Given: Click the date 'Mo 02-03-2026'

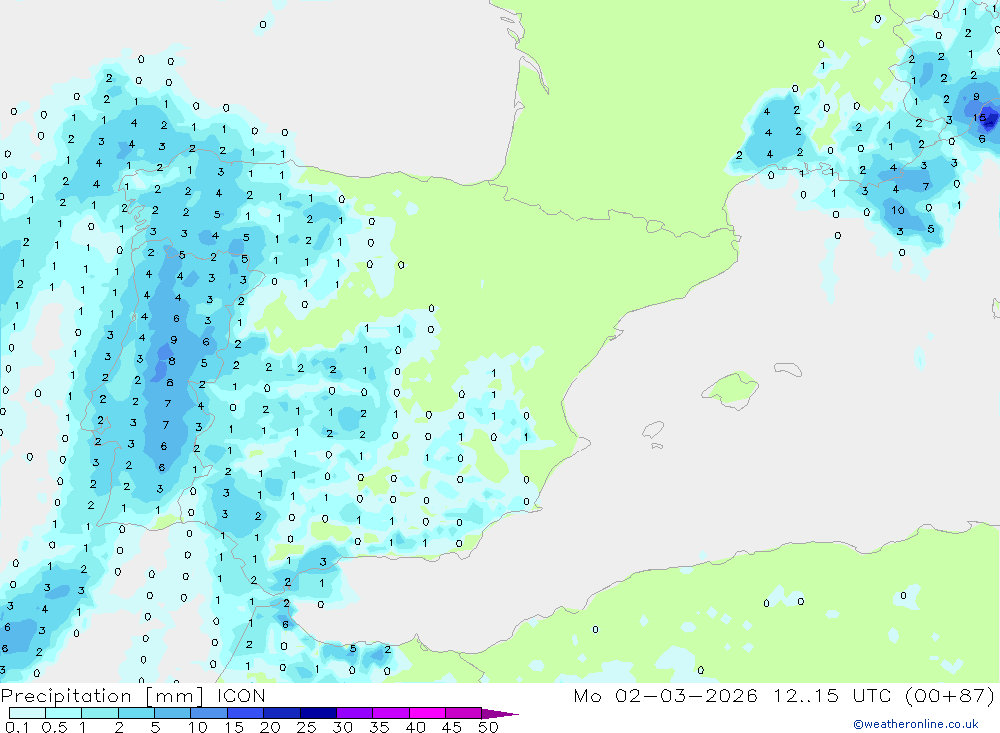Looking at the screenshot, I should pos(665,695).
